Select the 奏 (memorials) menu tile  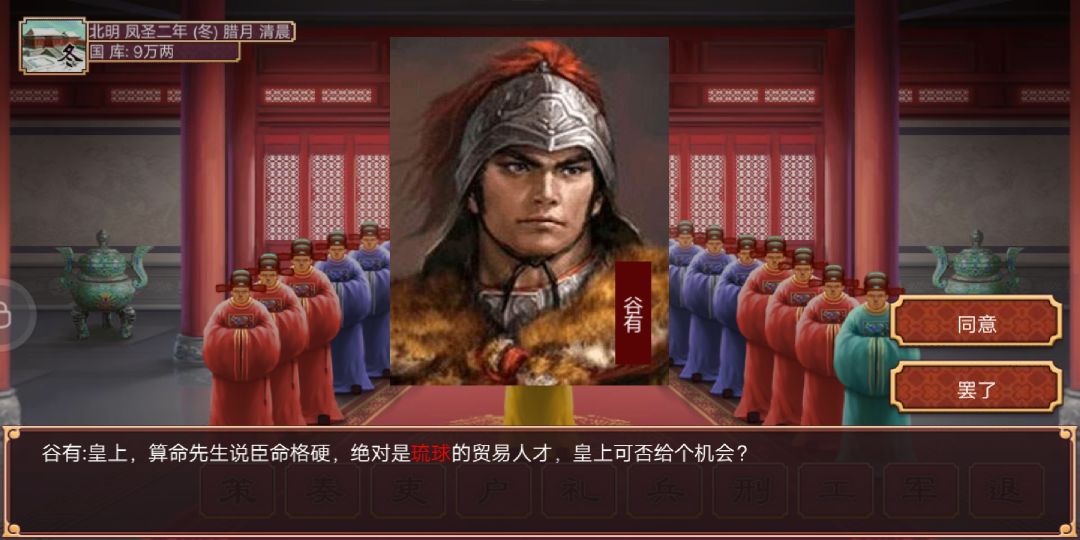[323, 490]
